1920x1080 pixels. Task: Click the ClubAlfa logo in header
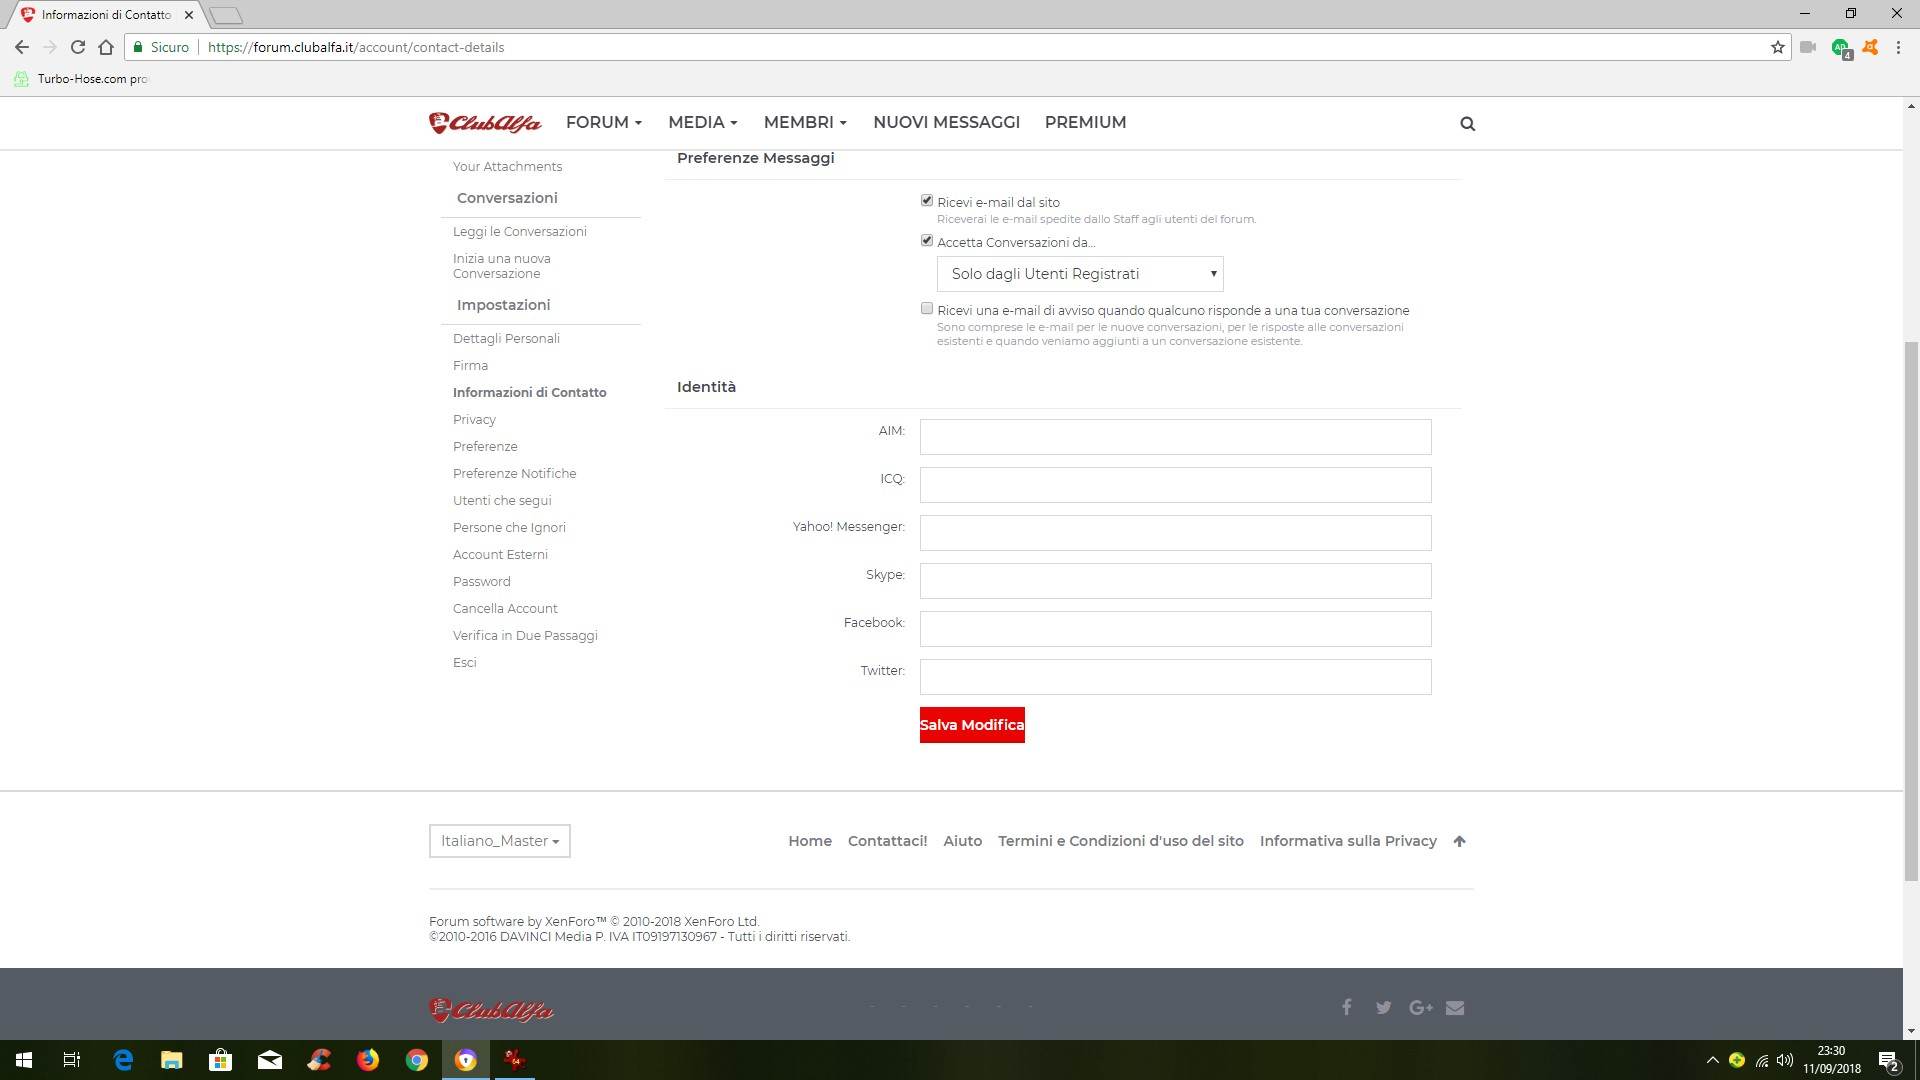click(x=485, y=123)
